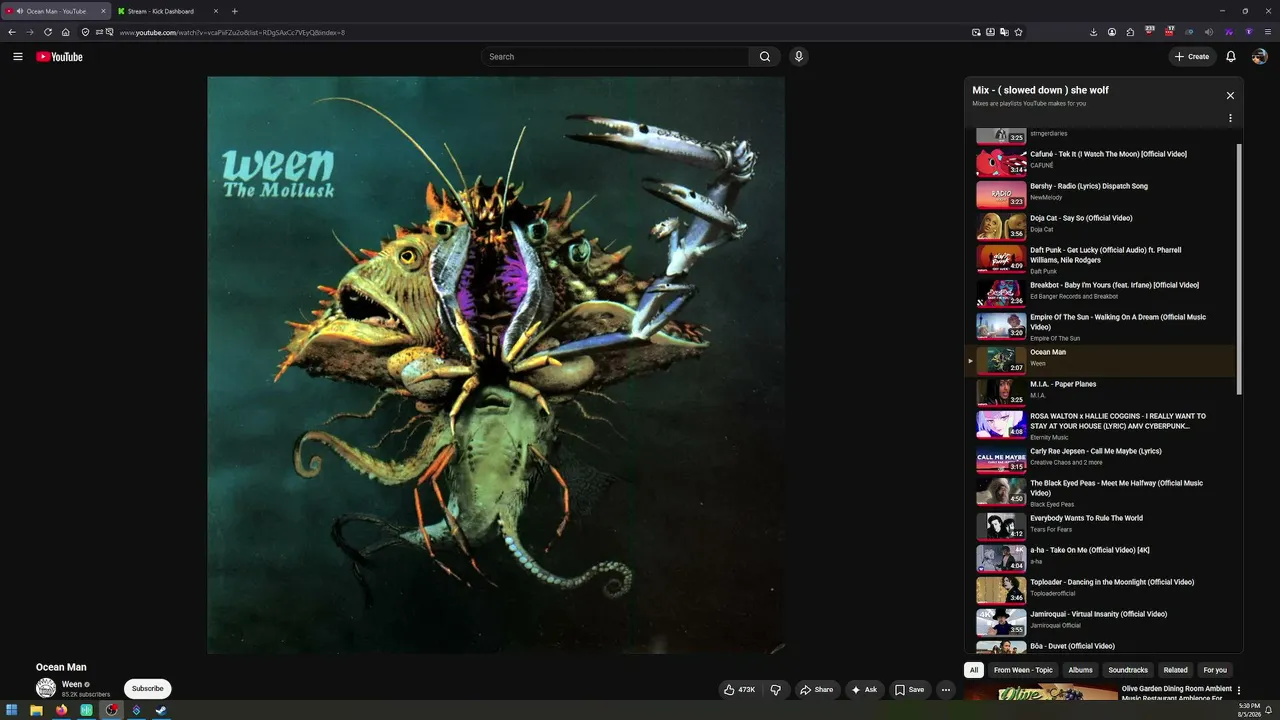Open Everybody Wants To Rule The World thumbnail
The width and height of the screenshot is (1280, 720).
[1001, 525]
